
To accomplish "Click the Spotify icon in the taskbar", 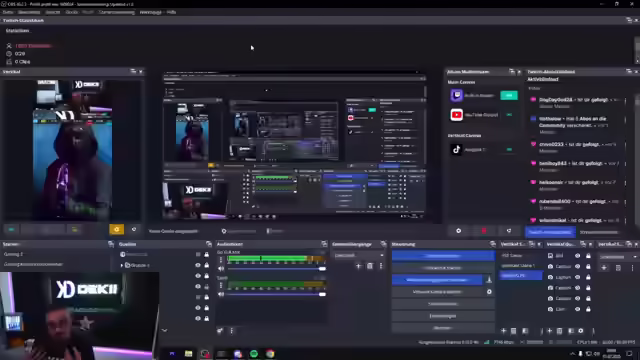I will click(x=254, y=353).
